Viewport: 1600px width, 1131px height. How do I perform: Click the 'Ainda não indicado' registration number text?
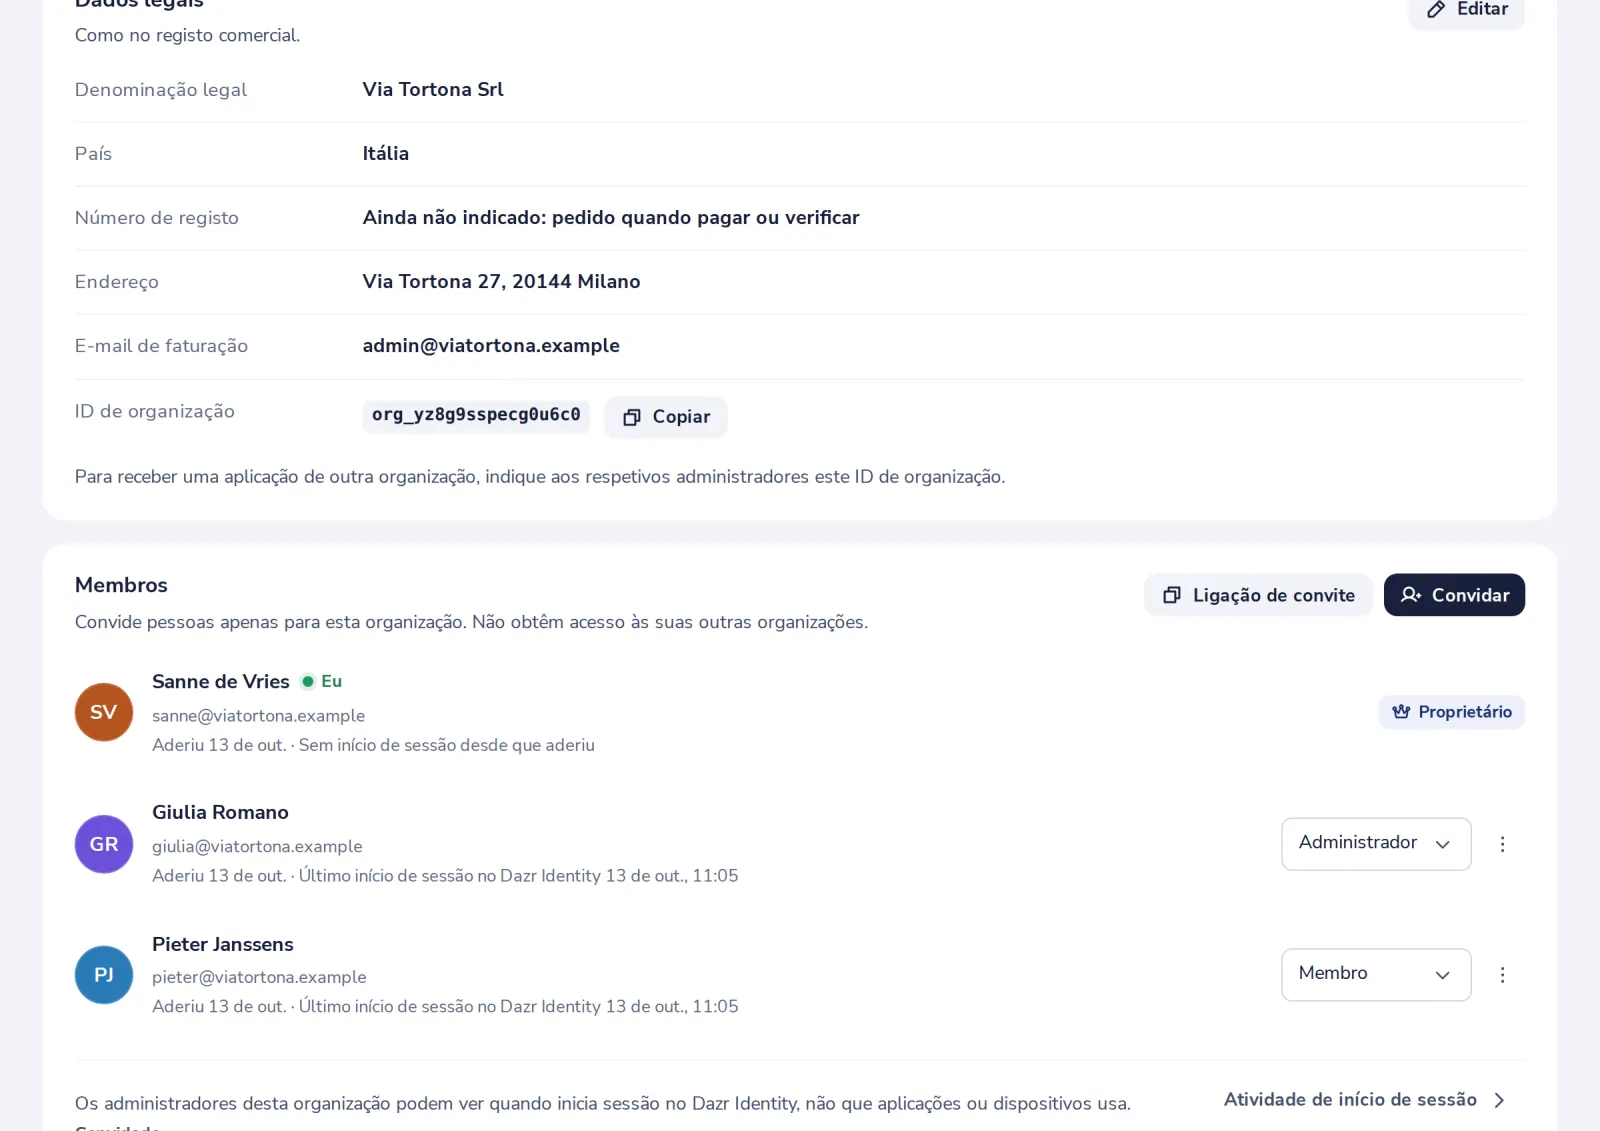[x=611, y=218]
